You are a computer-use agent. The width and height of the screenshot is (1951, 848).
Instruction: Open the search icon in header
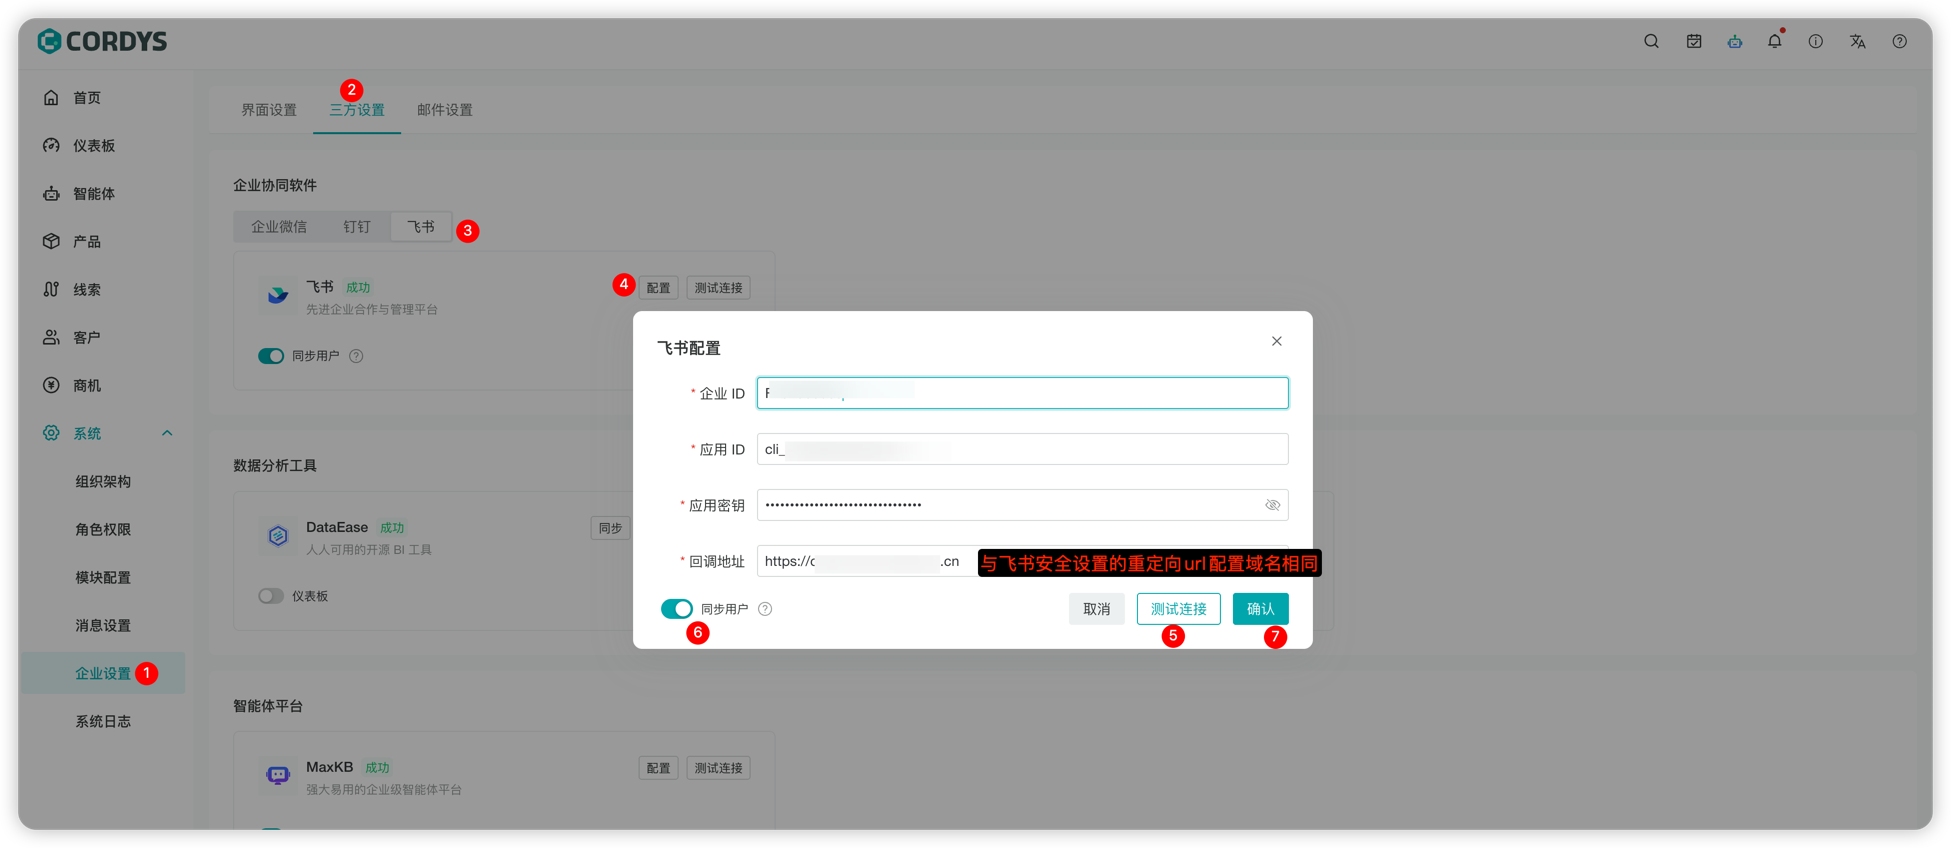[x=1651, y=41]
